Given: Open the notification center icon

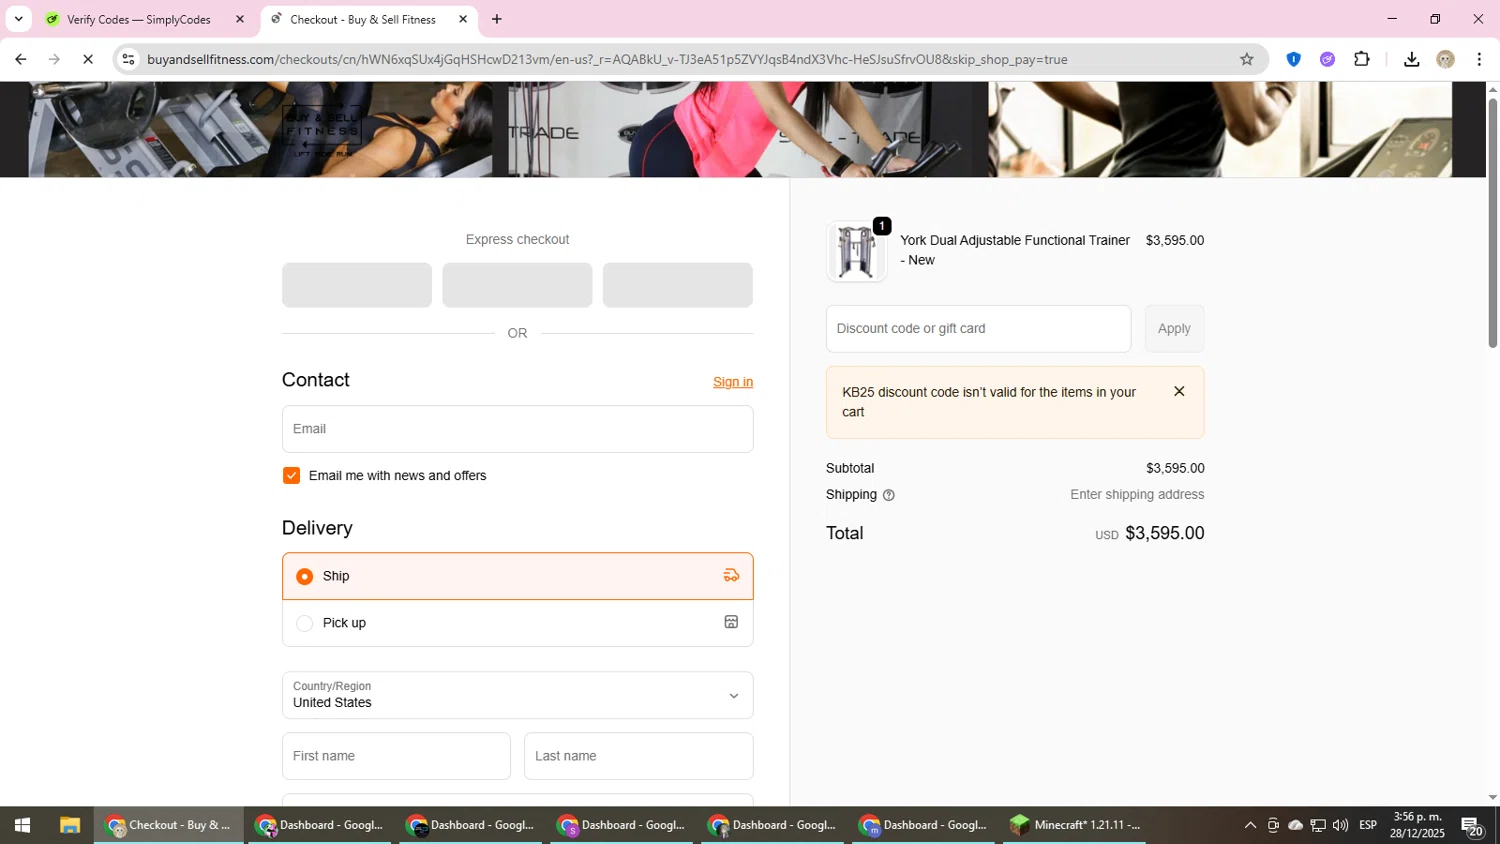Looking at the screenshot, I should 1471,825.
